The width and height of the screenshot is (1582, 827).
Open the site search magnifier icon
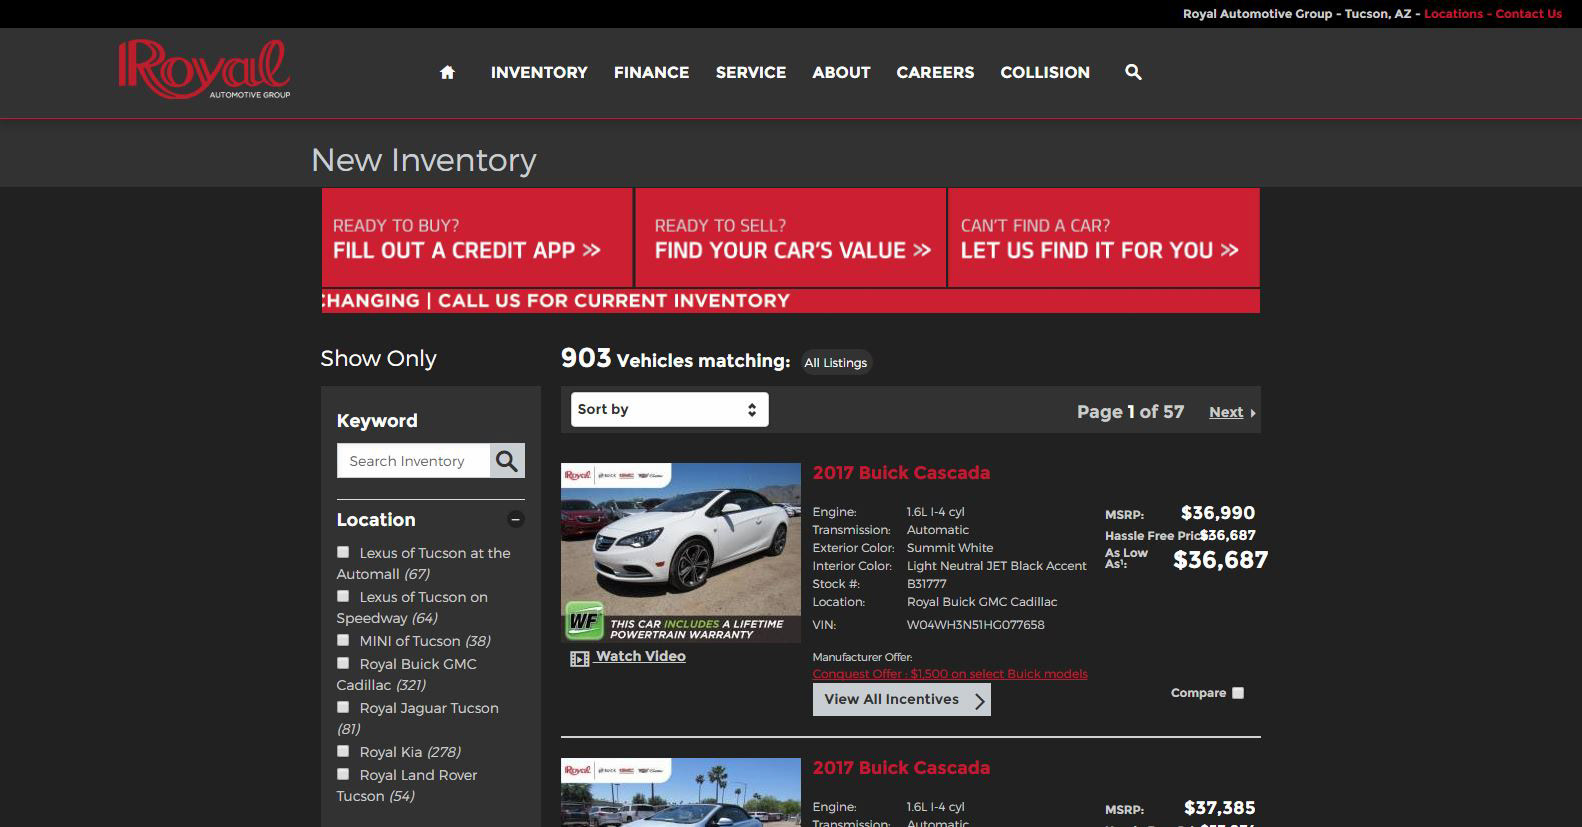(x=1133, y=72)
